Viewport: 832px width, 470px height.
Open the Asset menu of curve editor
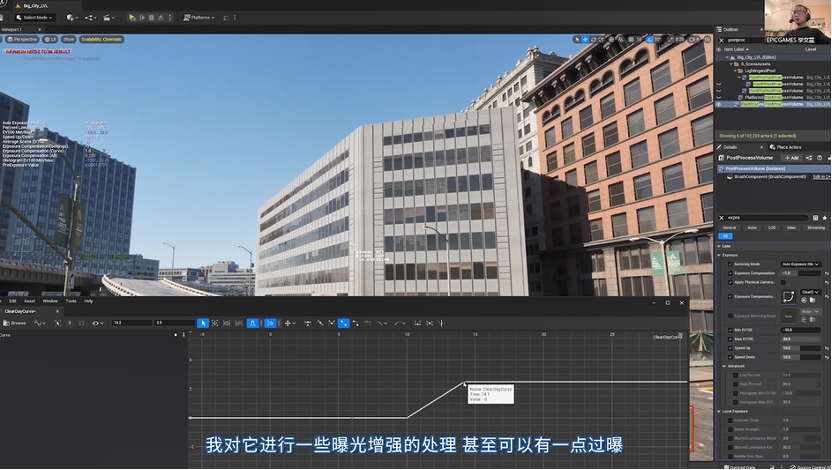(x=30, y=301)
